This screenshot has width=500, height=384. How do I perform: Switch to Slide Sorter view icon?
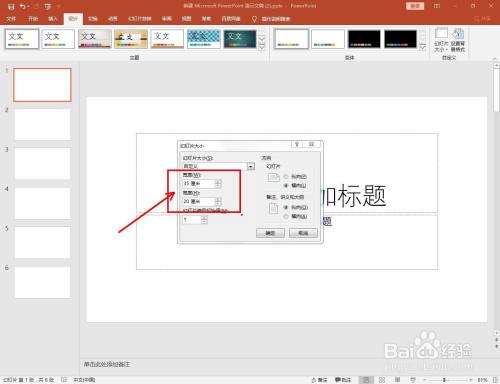(x=382, y=380)
